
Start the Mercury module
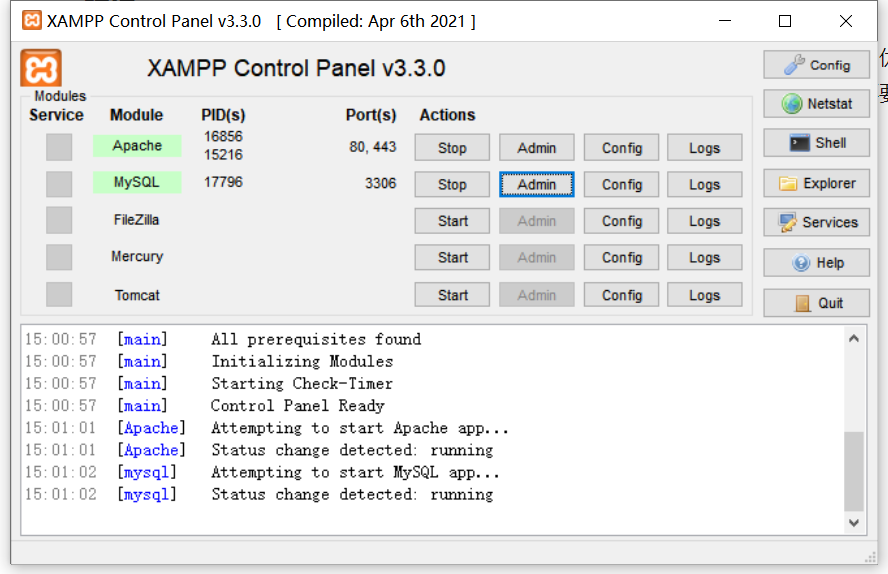452,258
